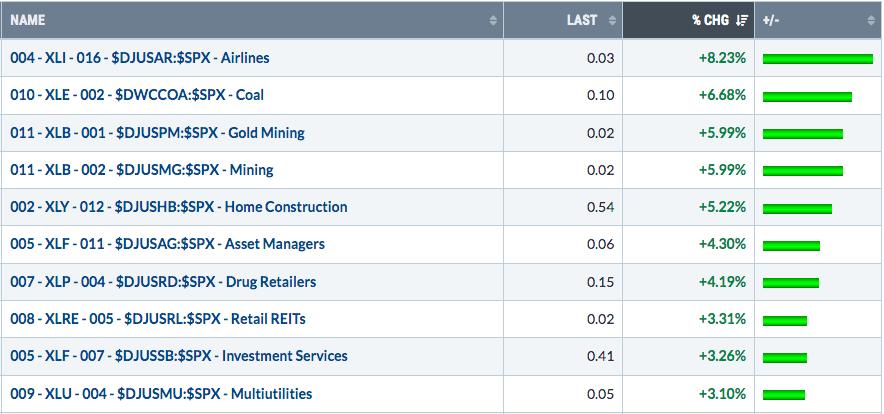Open the Drug Retailers entry
Image resolution: width=884 pixels, height=414 pixels.
click(163, 281)
